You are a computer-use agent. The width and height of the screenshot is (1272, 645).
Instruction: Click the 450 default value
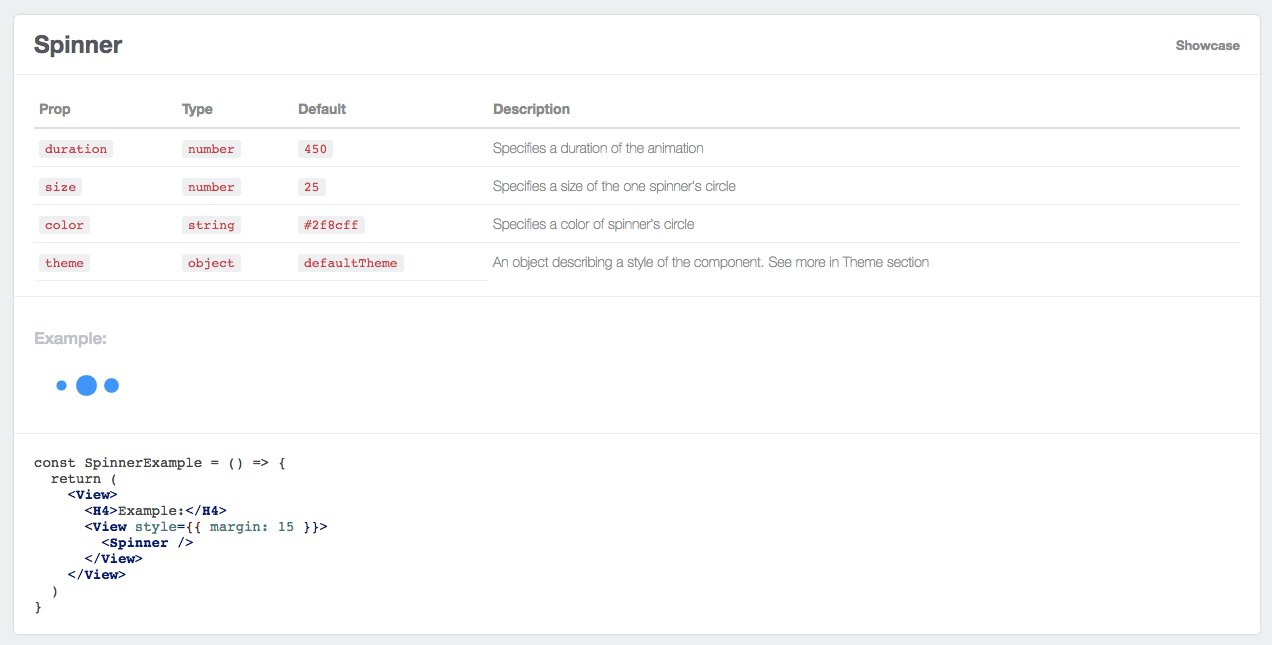click(316, 149)
